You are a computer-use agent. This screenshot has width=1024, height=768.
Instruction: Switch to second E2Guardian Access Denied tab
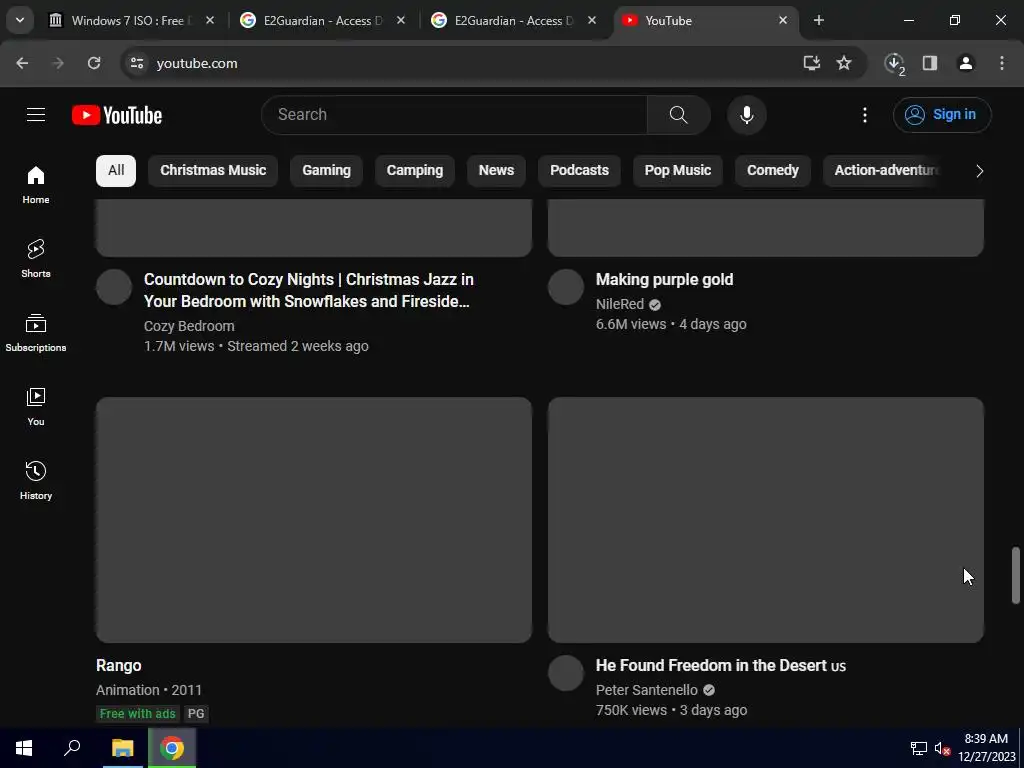[x=513, y=21]
